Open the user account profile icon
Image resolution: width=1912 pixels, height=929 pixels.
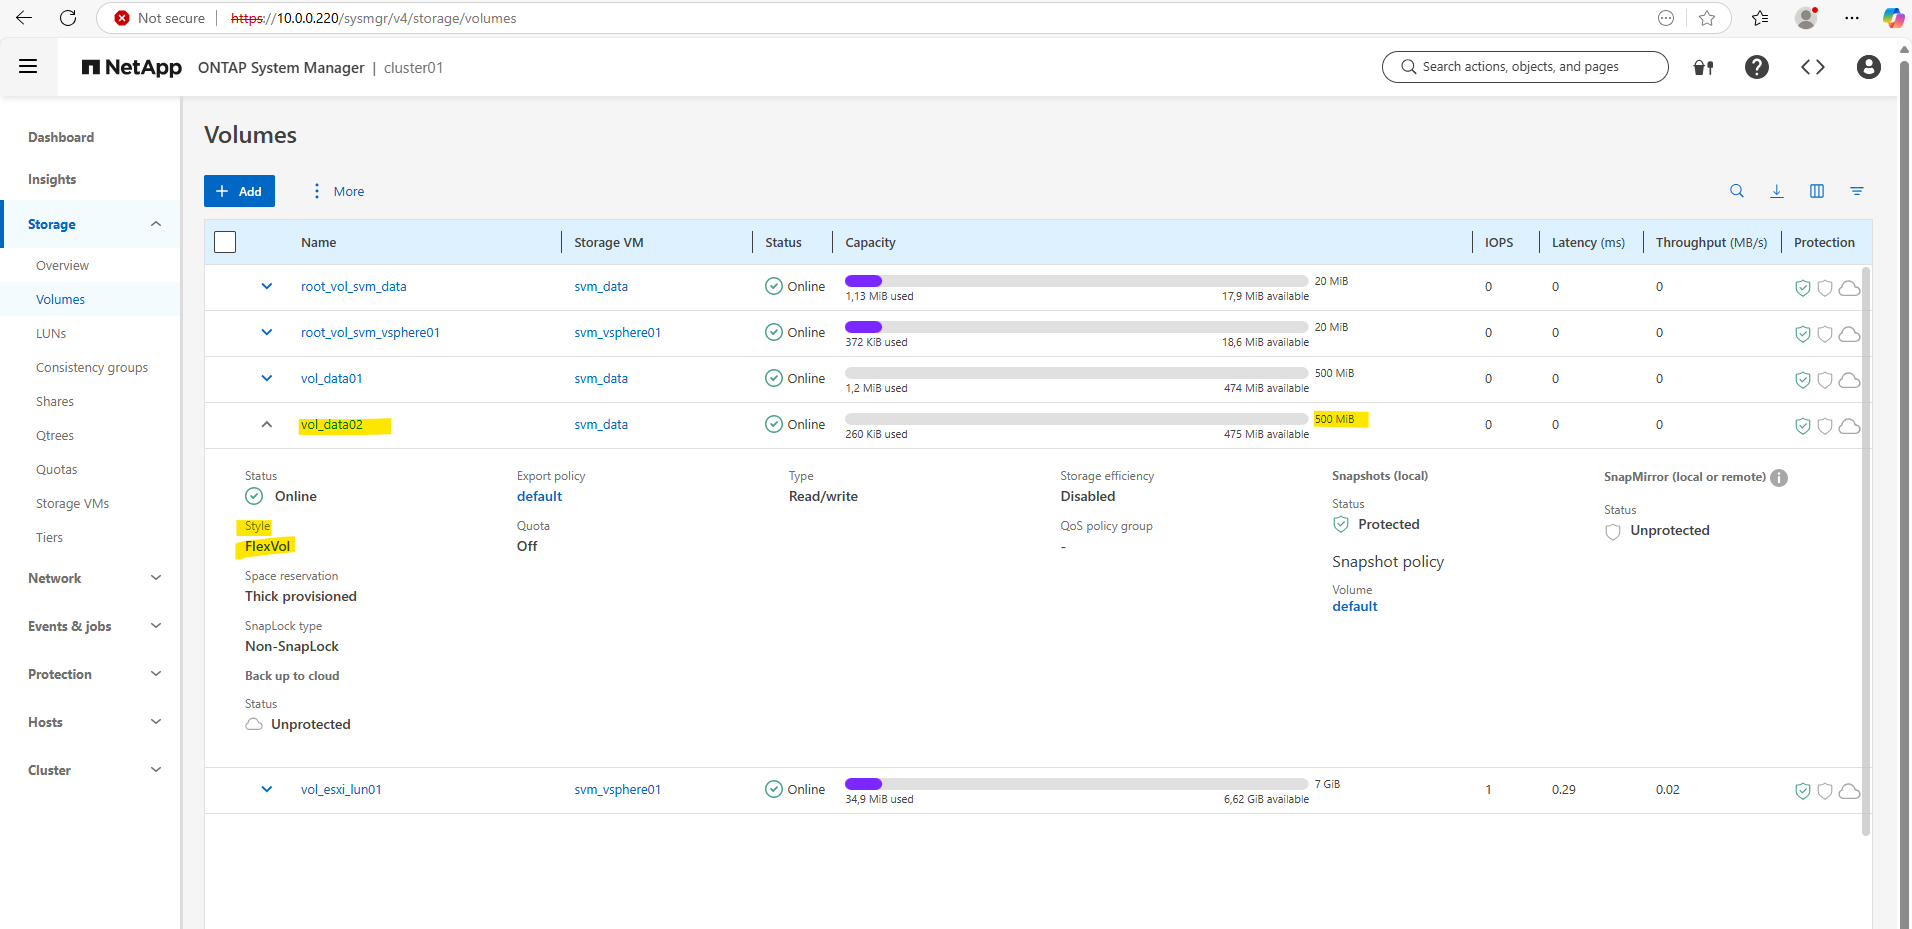[x=1869, y=67]
